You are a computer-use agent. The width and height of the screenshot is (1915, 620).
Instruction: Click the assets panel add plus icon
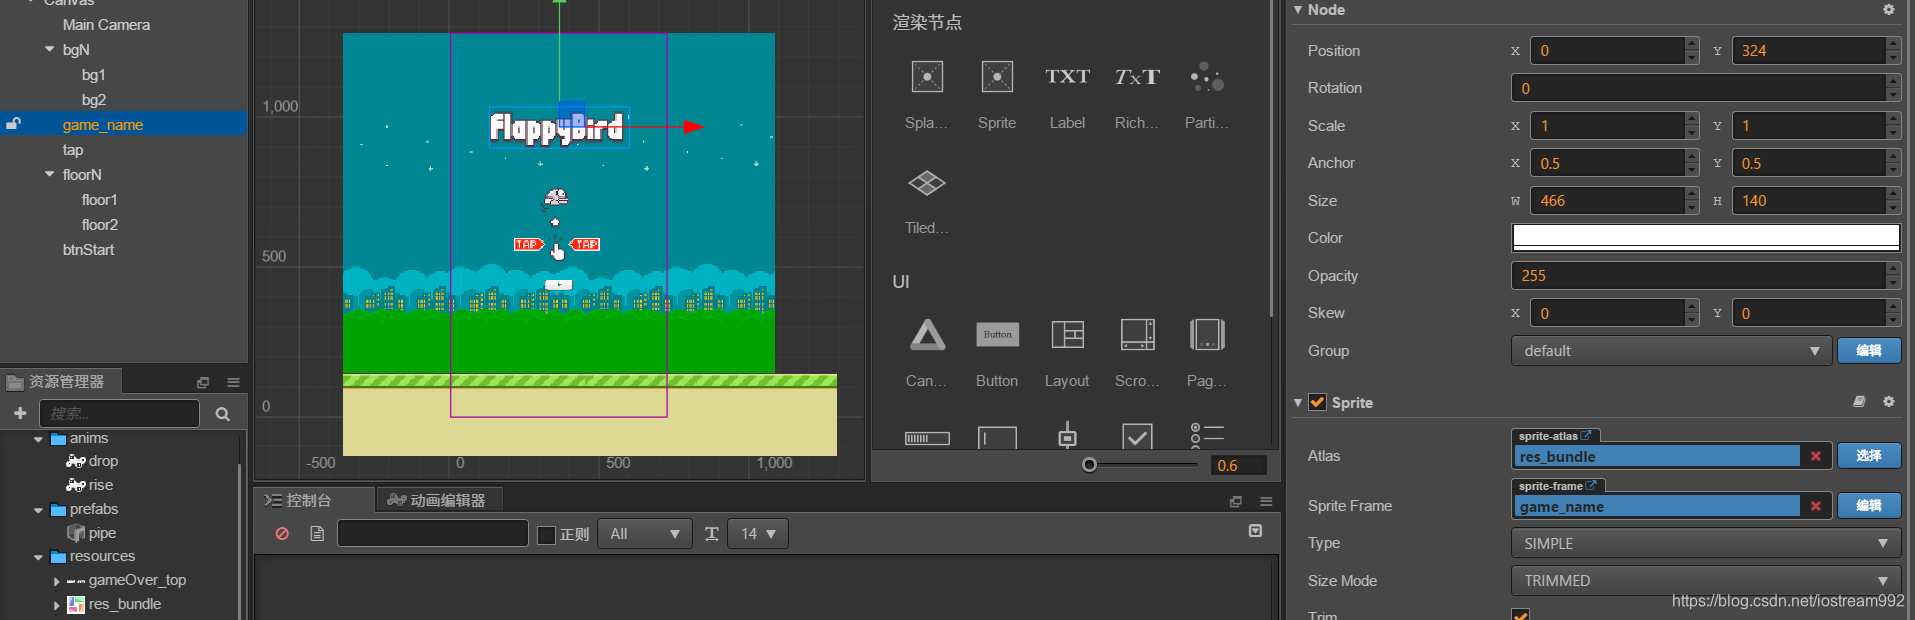(x=20, y=413)
